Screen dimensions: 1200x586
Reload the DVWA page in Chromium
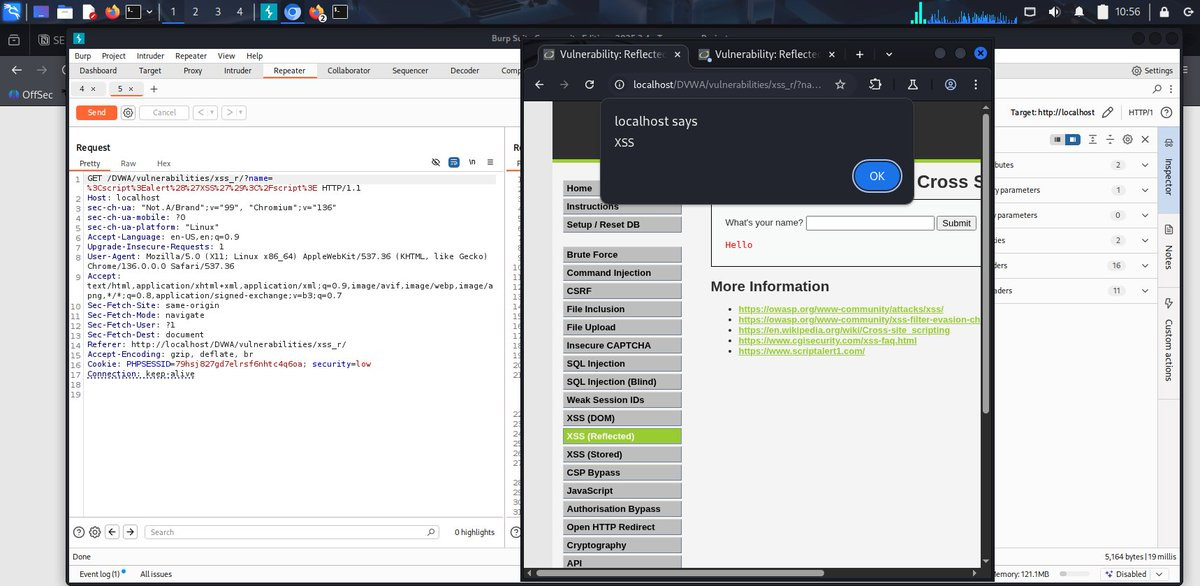590,85
